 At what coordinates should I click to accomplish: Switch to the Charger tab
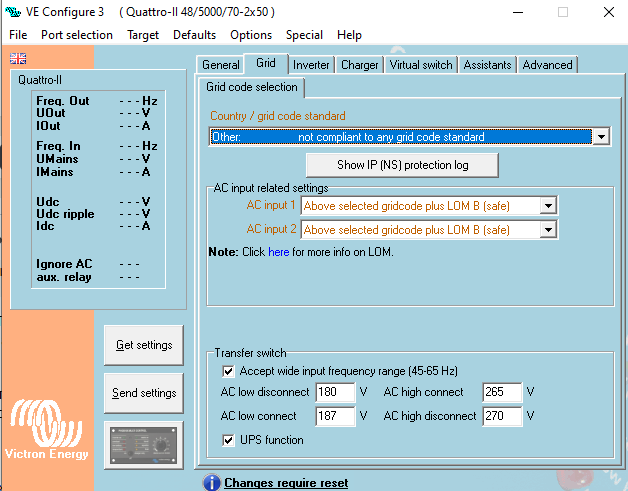[x=360, y=64]
